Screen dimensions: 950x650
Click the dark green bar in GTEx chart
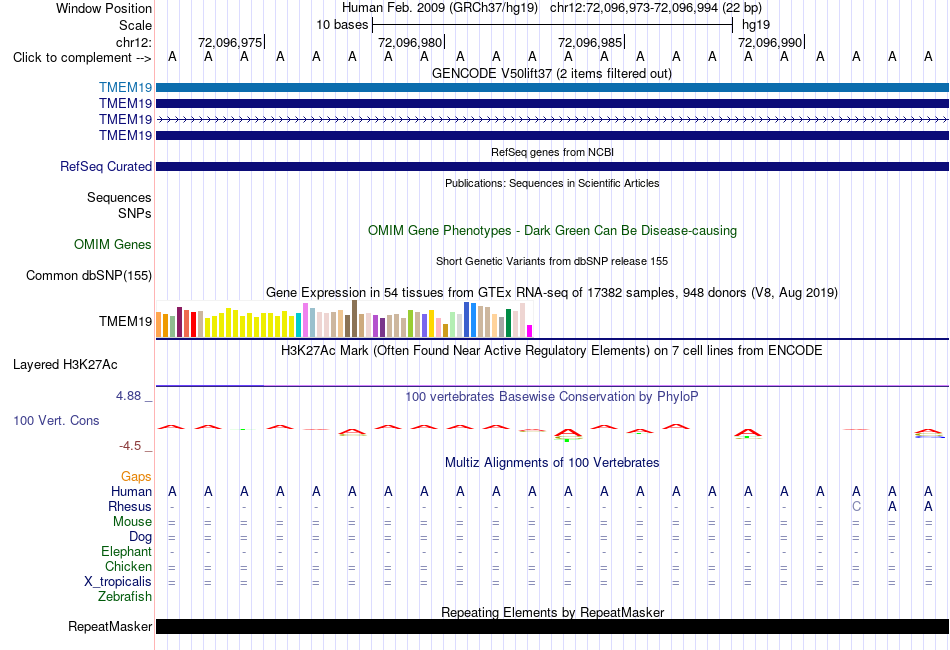(x=508, y=323)
